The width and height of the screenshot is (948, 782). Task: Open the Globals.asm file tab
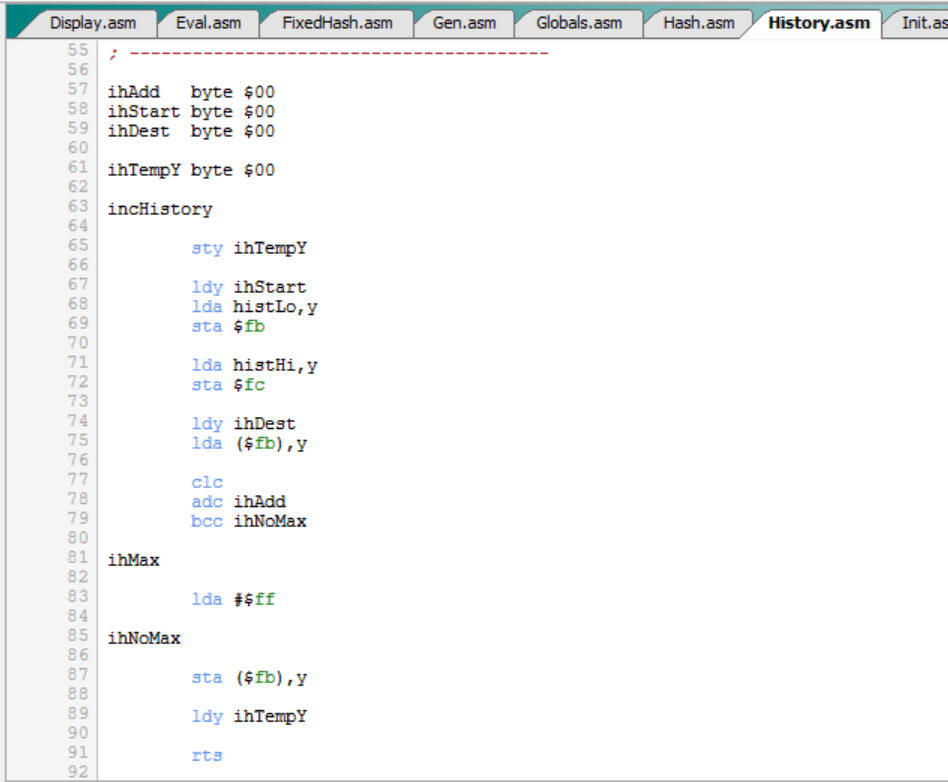coord(578,23)
